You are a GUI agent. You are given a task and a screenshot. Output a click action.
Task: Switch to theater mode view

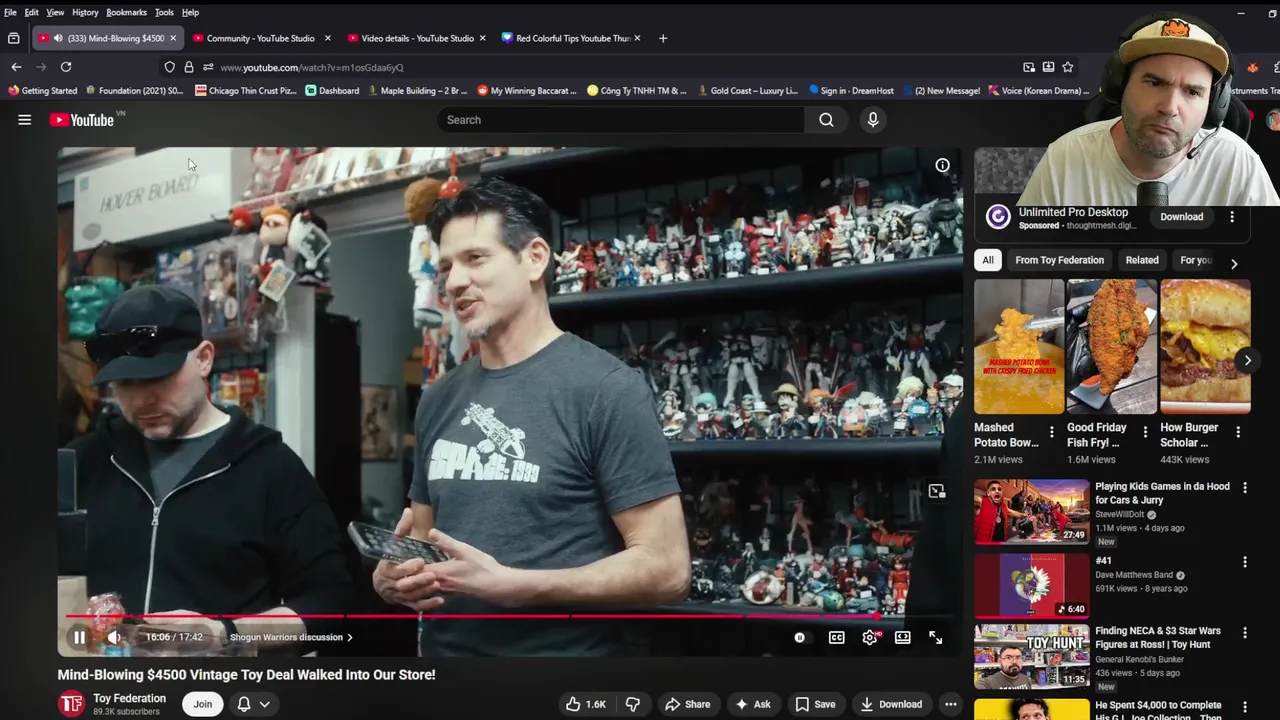tap(902, 637)
